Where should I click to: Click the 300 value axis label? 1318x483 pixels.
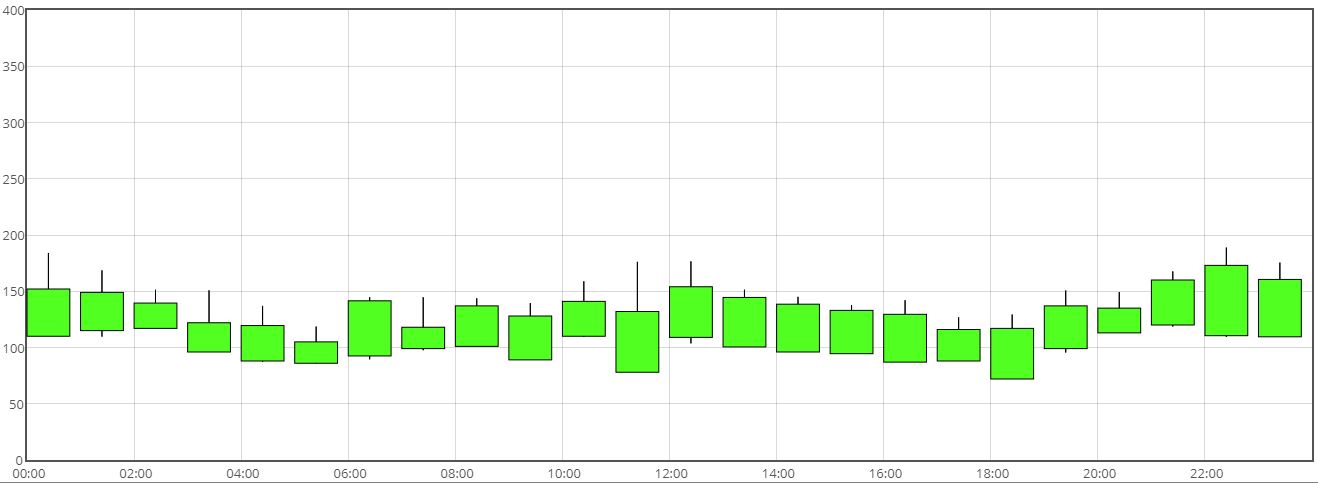point(14,123)
